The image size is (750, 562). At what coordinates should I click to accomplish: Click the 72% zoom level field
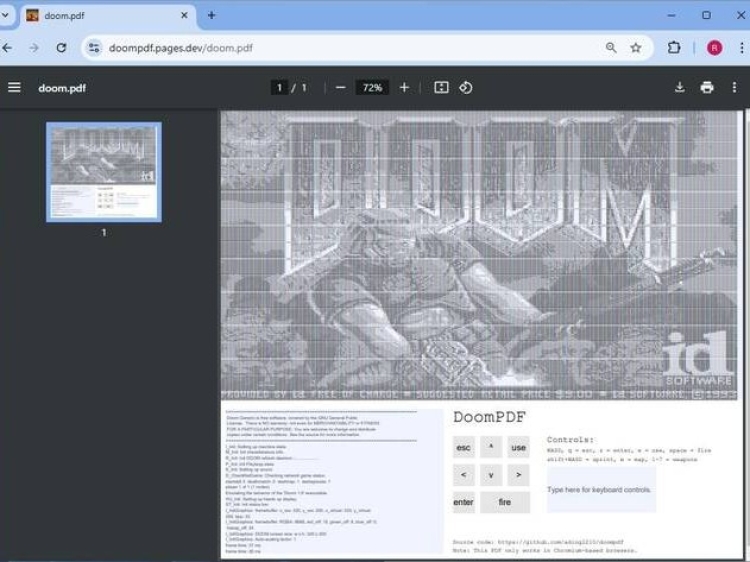372,88
